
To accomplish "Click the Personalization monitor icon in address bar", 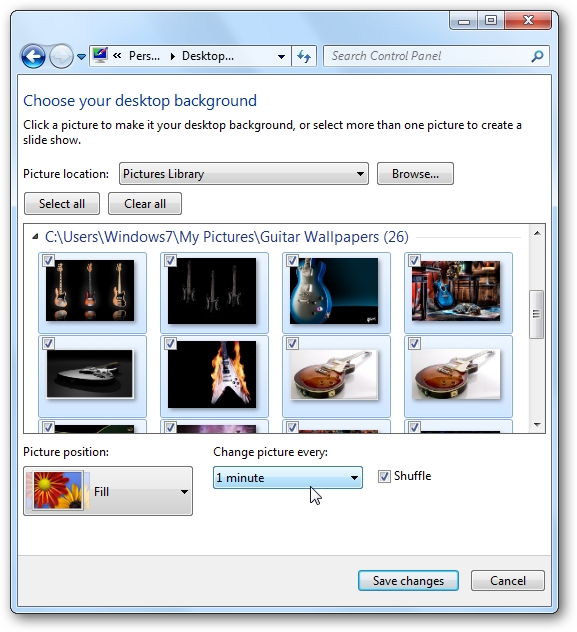I will coord(100,55).
